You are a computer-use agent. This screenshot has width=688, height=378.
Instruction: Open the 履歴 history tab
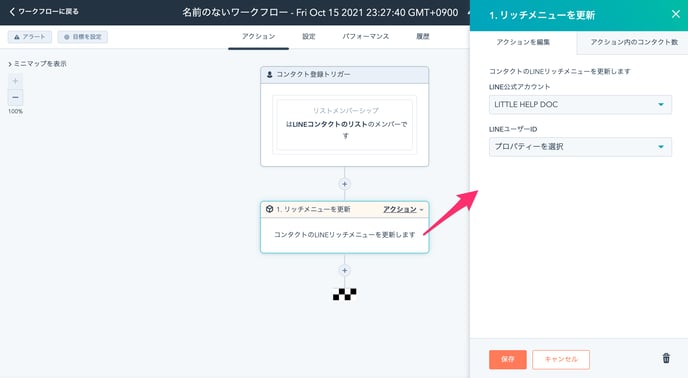coord(423,36)
